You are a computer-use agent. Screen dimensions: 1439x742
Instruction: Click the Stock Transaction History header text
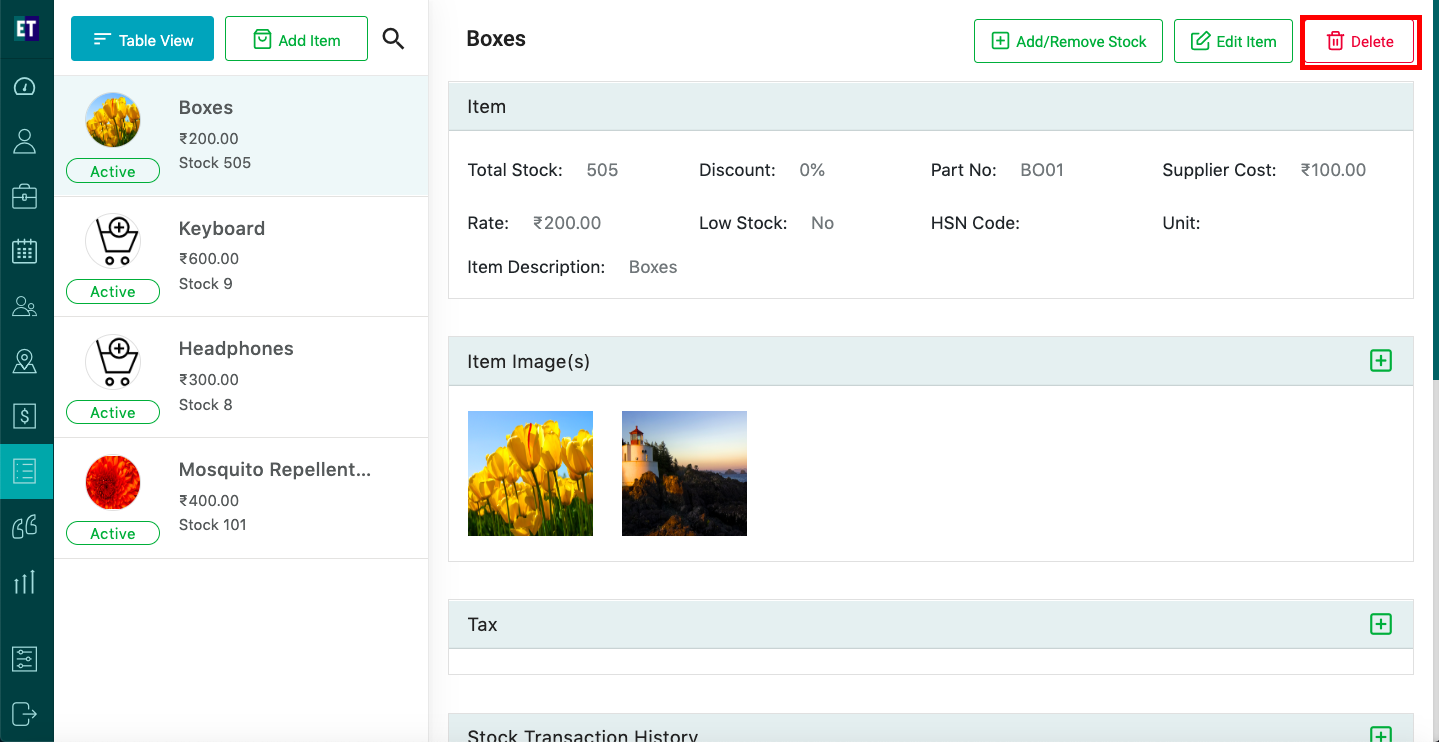[583, 736]
